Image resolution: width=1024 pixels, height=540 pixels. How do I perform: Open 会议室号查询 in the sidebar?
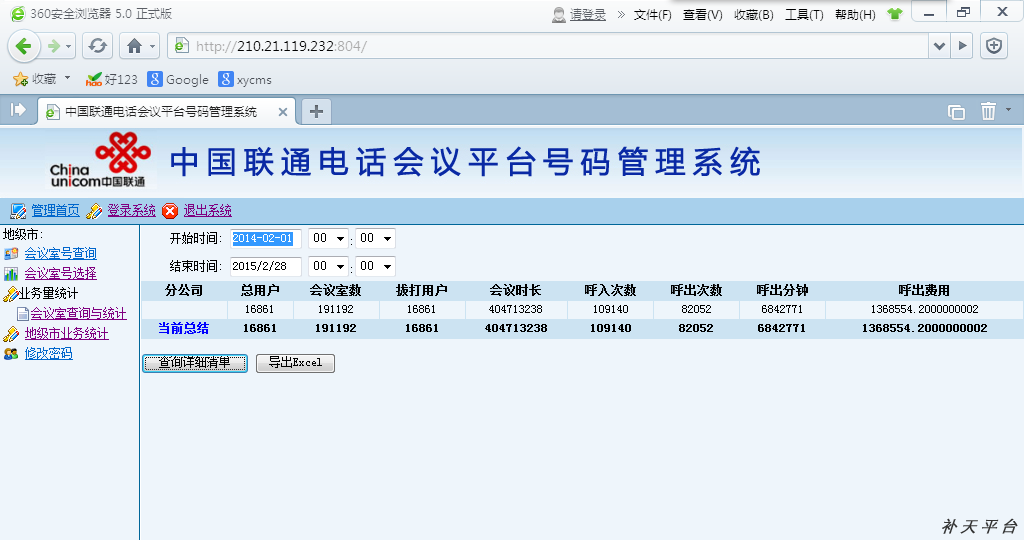point(61,253)
